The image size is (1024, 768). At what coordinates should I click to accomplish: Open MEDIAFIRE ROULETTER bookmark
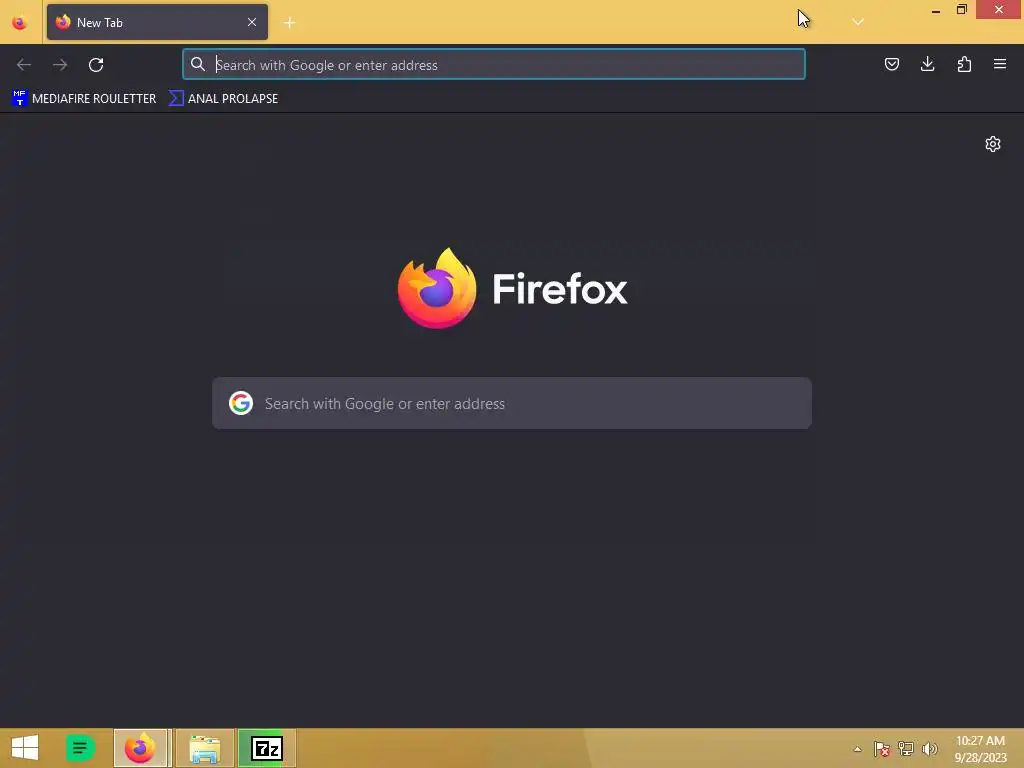[84, 99]
